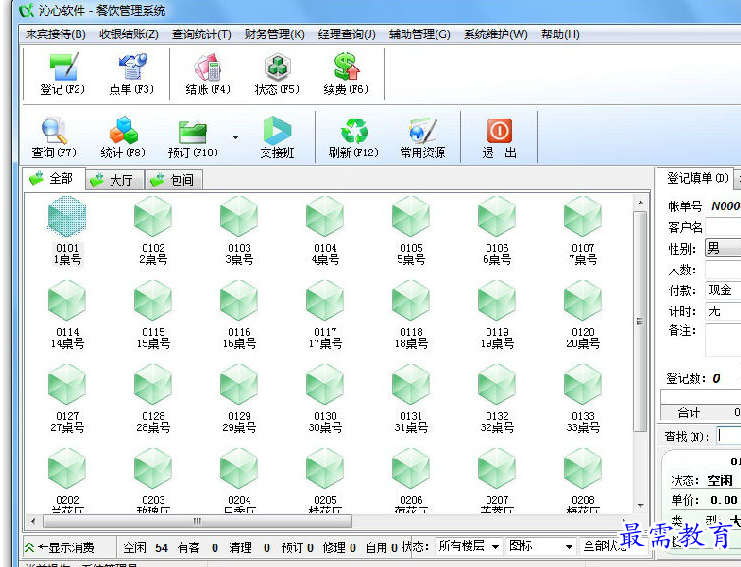This screenshot has width=741, height=567.
Task: Expand the 预订 dropdown arrow
Action: pos(235,137)
